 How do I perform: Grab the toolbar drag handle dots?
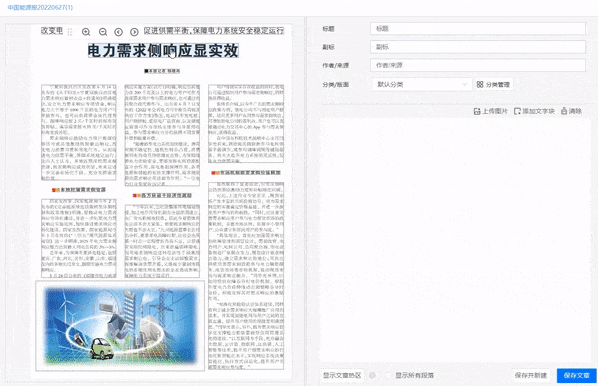click(70, 32)
